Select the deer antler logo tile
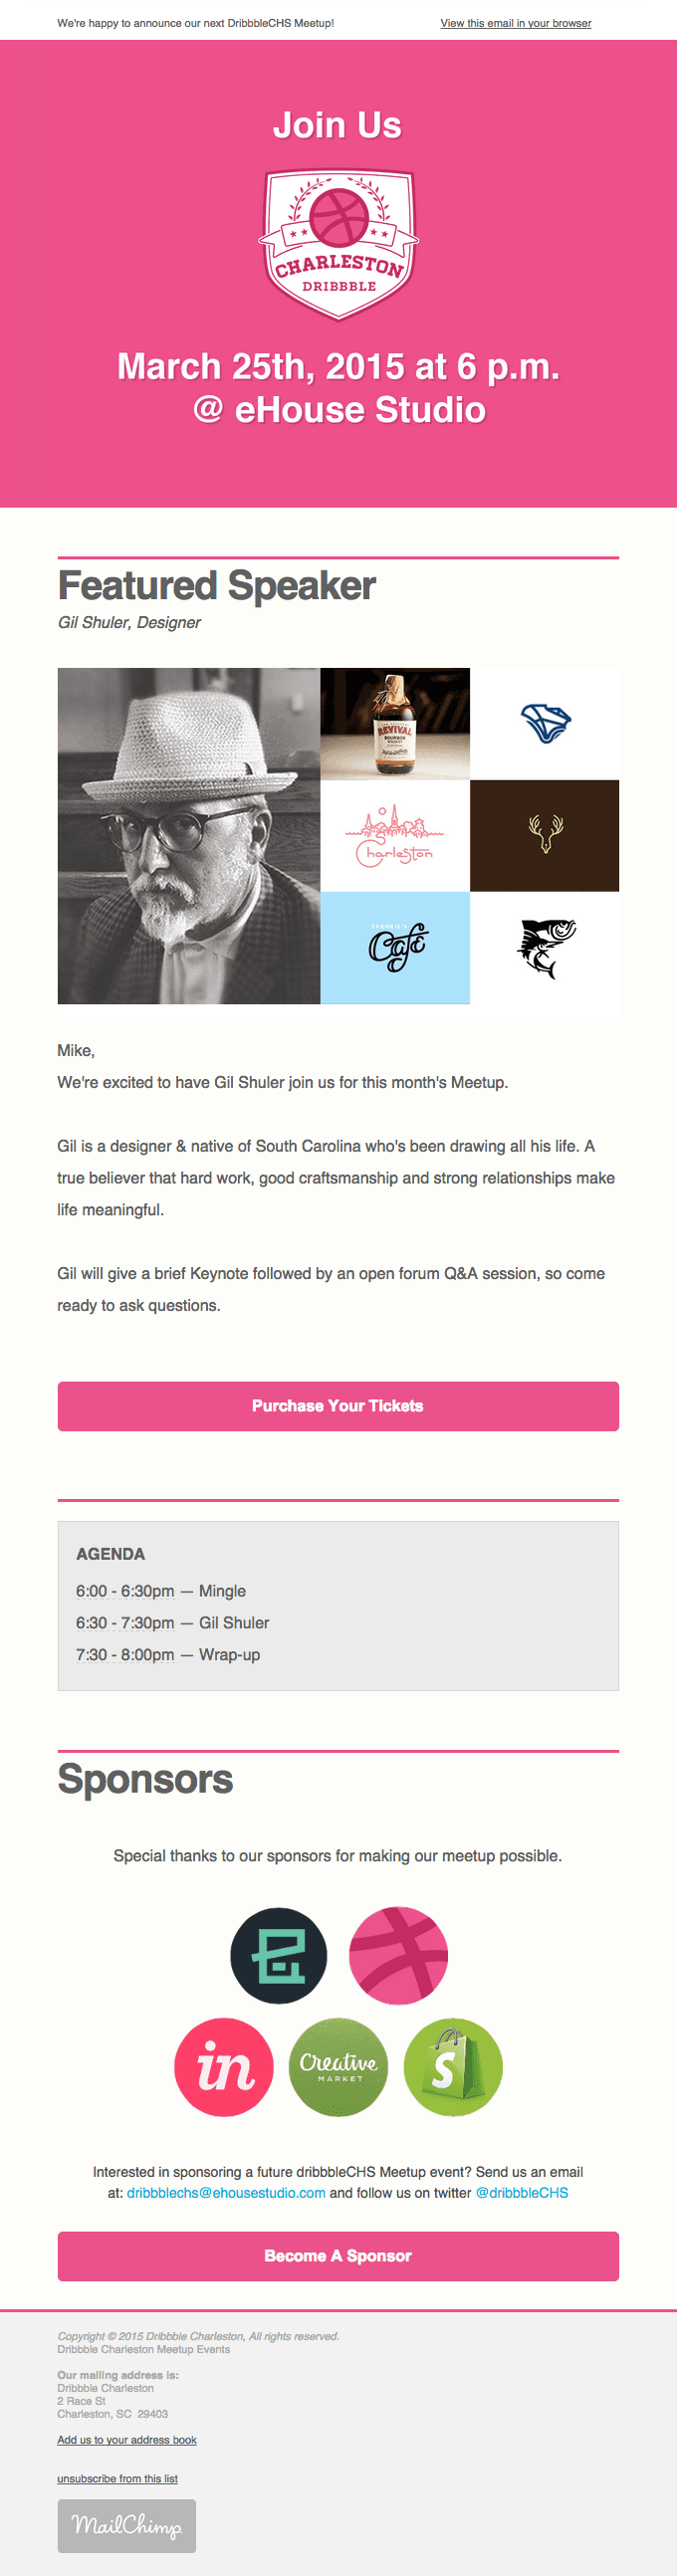Screen dimensions: 677x2576 [545, 835]
